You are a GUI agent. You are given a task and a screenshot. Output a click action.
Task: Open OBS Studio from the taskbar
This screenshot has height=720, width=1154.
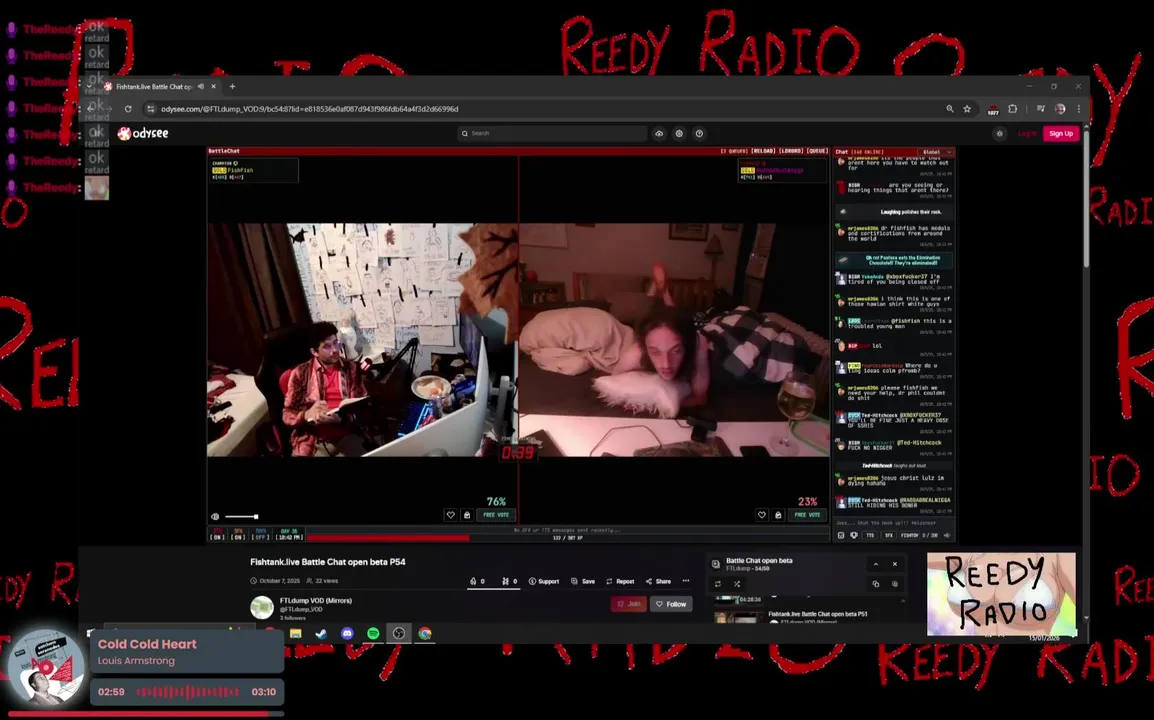(399, 633)
